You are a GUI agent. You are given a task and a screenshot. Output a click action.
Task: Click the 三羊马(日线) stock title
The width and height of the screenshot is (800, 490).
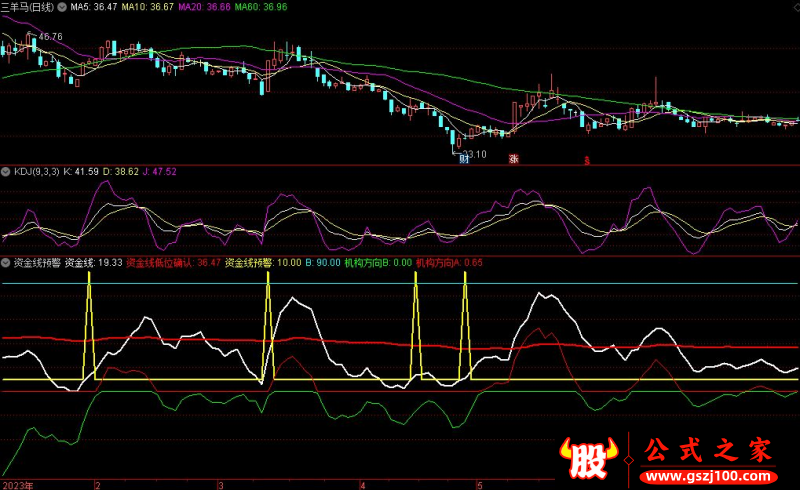28,7
